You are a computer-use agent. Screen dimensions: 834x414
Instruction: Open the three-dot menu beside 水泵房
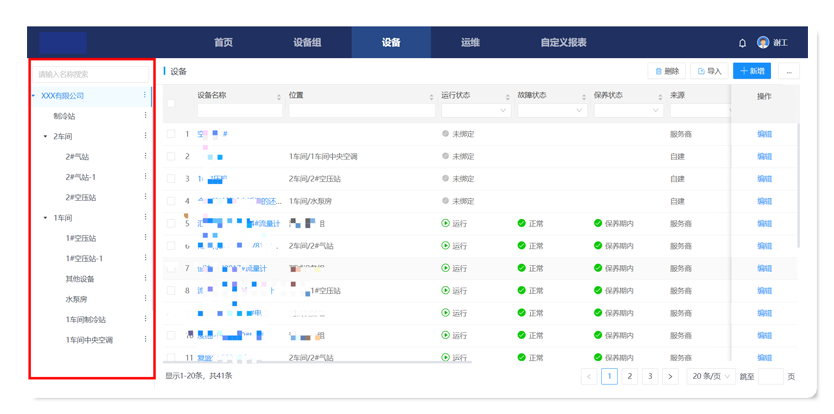click(145, 299)
